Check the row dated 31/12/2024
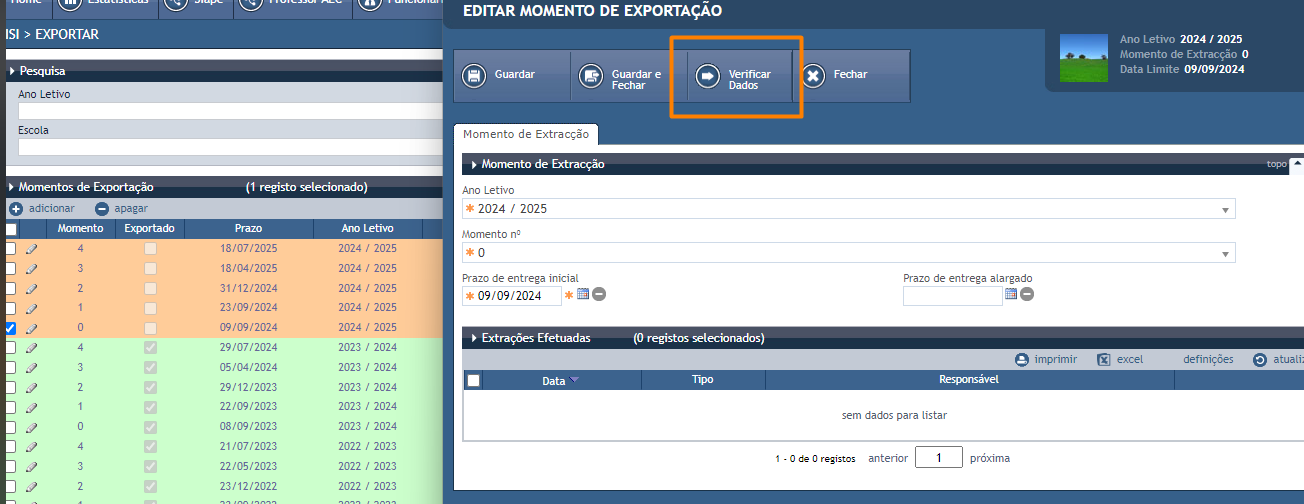 pos(11,288)
